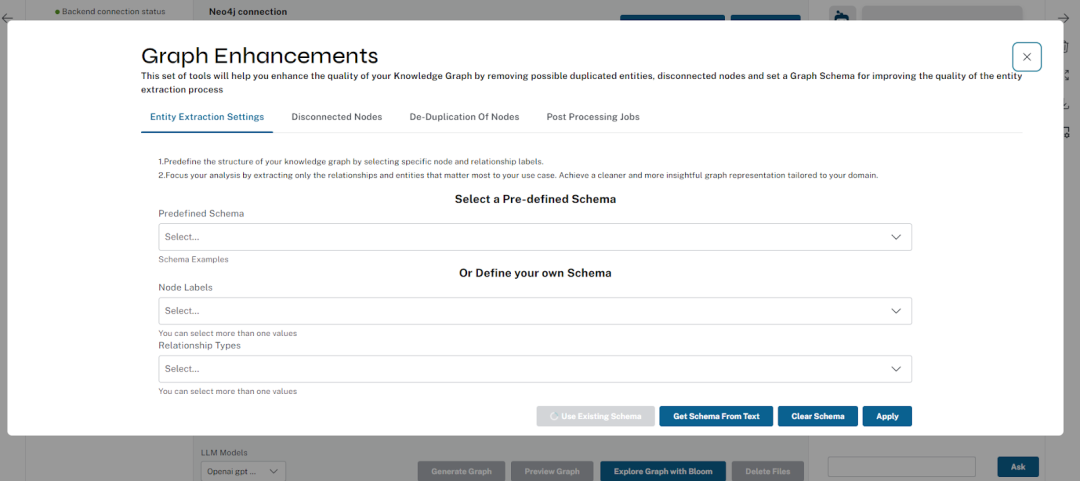
Task: Open the Disconnected Nodes tab
Action: click(337, 117)
